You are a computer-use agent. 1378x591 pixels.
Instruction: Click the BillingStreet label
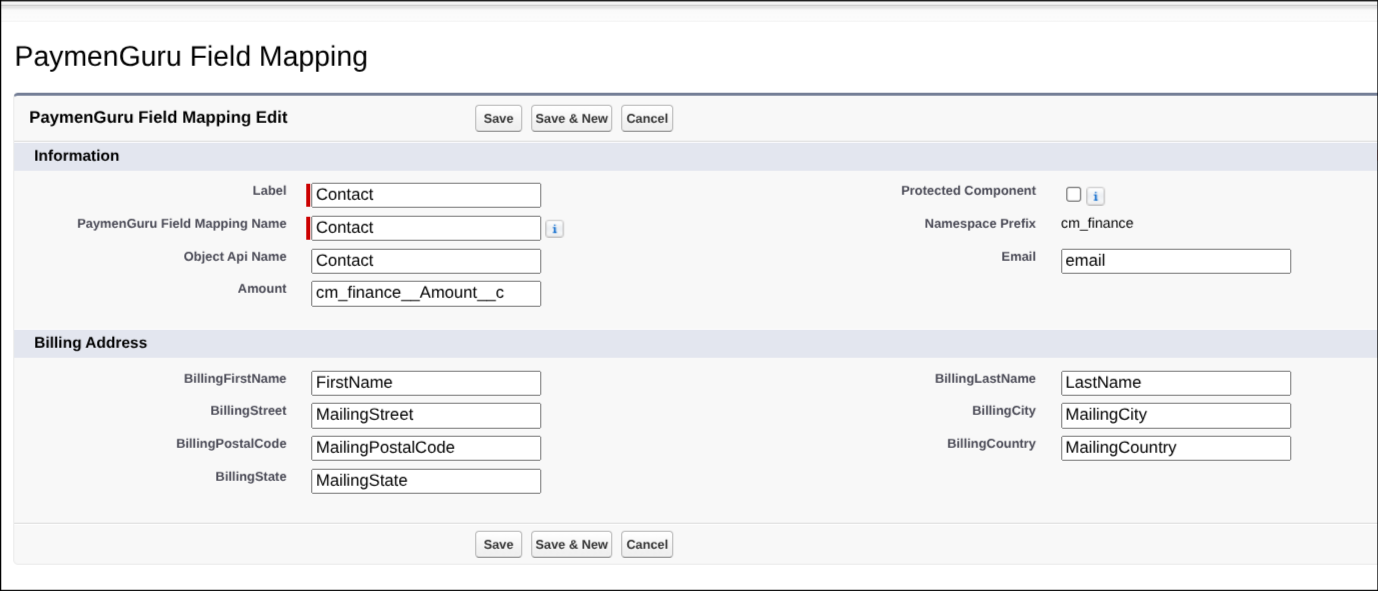(x=248, y=411)
